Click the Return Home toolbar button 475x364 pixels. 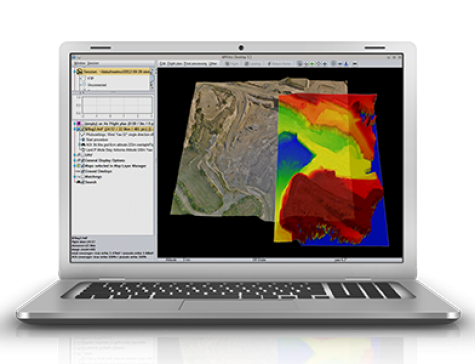tap(279, 64)
